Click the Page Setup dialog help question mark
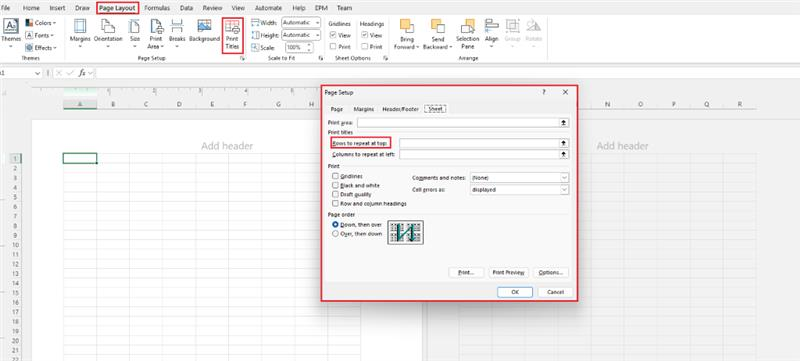This screenshot has width=800, height=361. (544, 92)
